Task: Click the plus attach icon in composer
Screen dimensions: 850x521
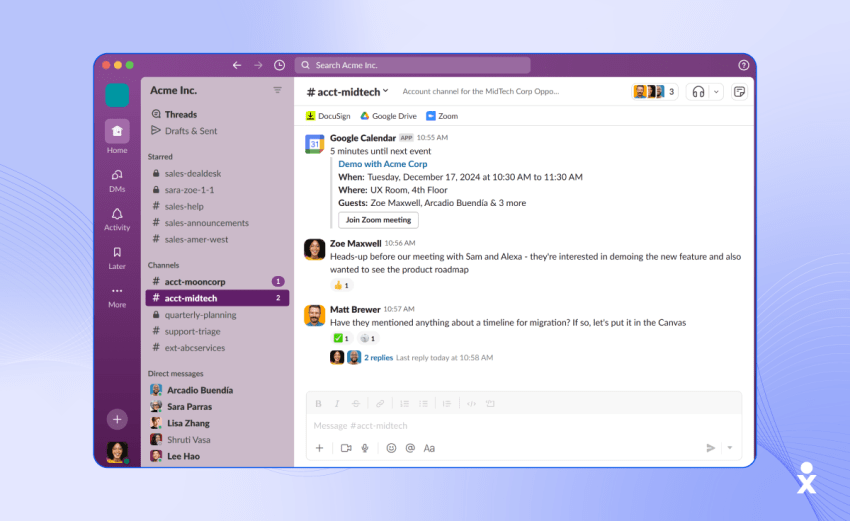Action: coord(319,448)
